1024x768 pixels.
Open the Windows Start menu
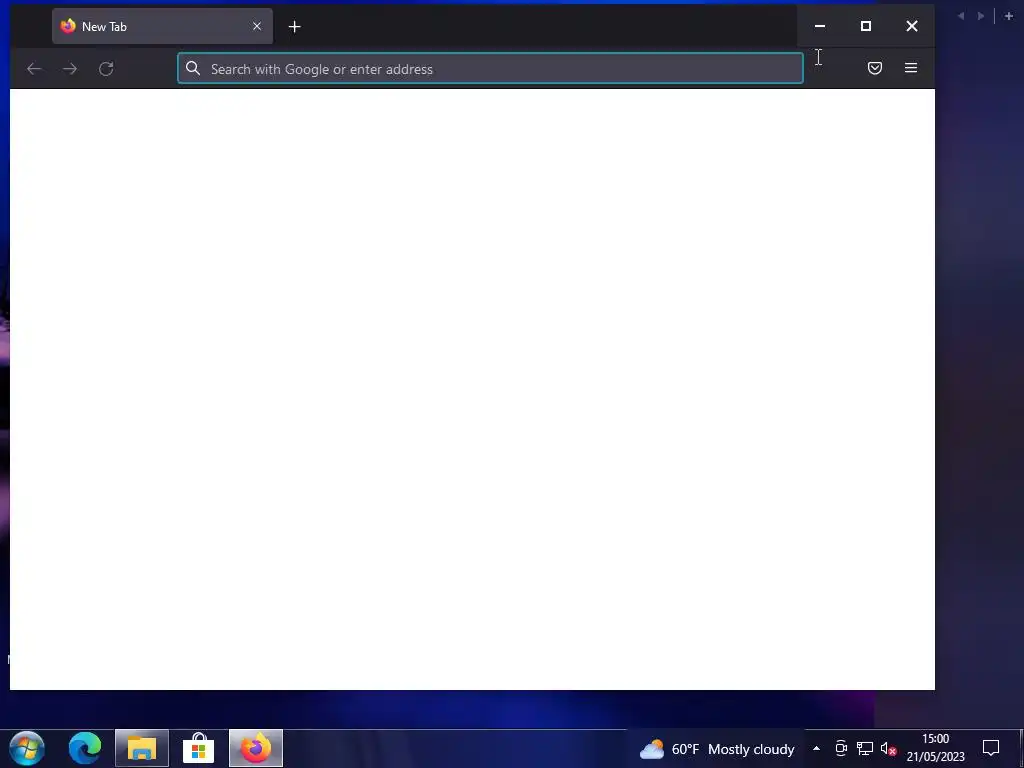[x=27, y=748]
